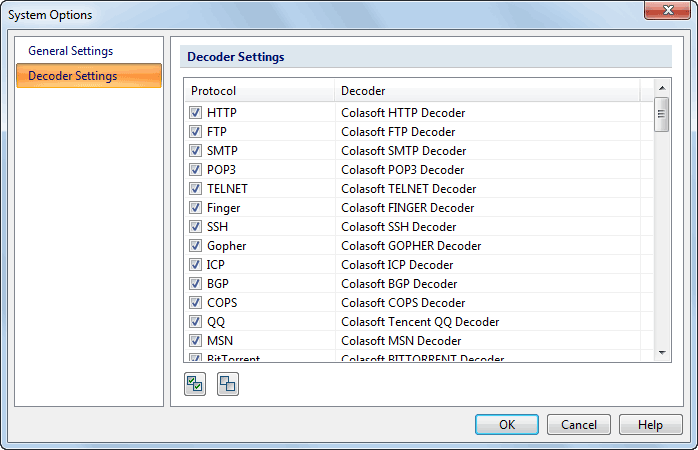Screen dimensions: 698x450
Task: Click the Select All decoders icon
Action: click(195, 384)
